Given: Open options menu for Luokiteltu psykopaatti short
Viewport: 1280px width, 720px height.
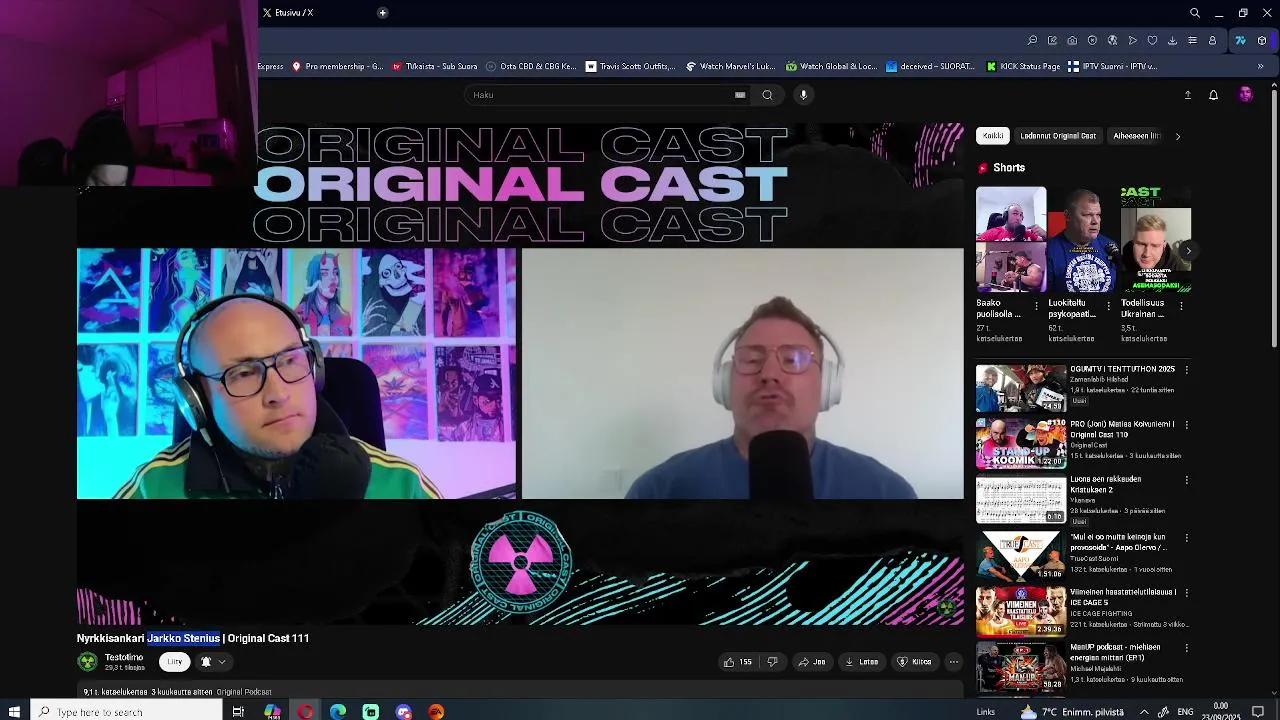Looking at the screenshot, I should tap(1108, 306).
